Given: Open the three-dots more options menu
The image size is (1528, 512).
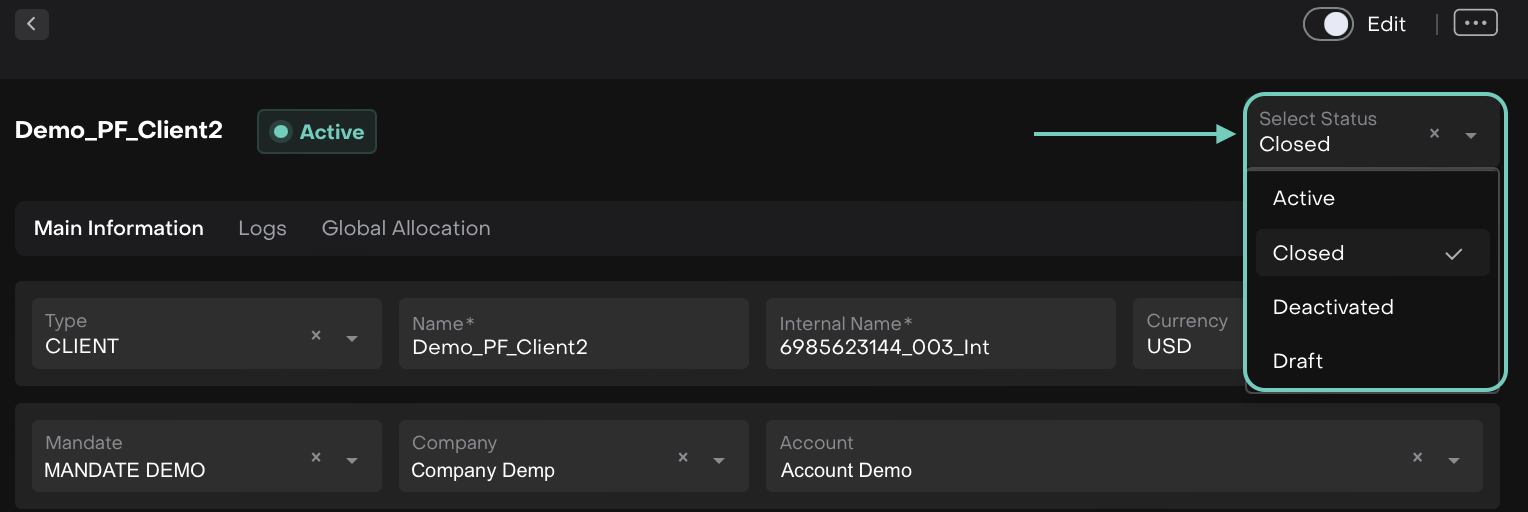Looking at the screenshot, I should click(x=1475, y=23).
